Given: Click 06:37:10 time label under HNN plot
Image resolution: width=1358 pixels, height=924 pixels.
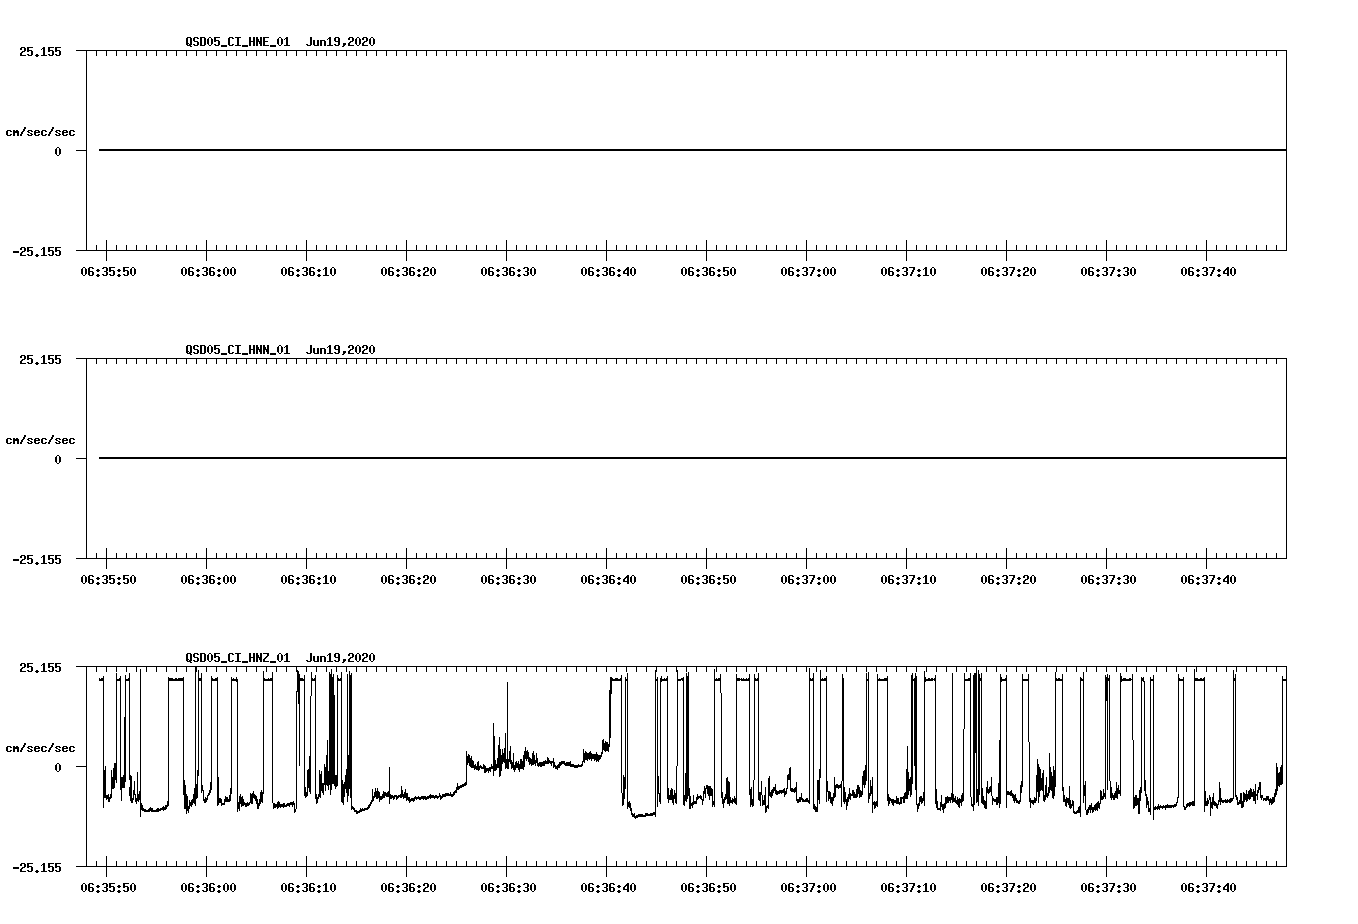Looking at the screenshot, I should (908, 580).
